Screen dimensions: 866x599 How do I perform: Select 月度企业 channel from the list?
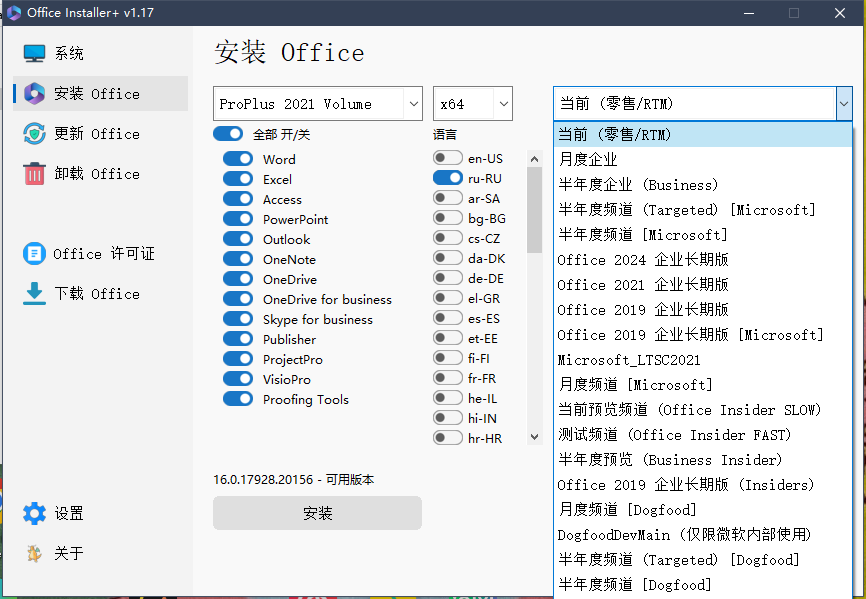coord(588,160)
